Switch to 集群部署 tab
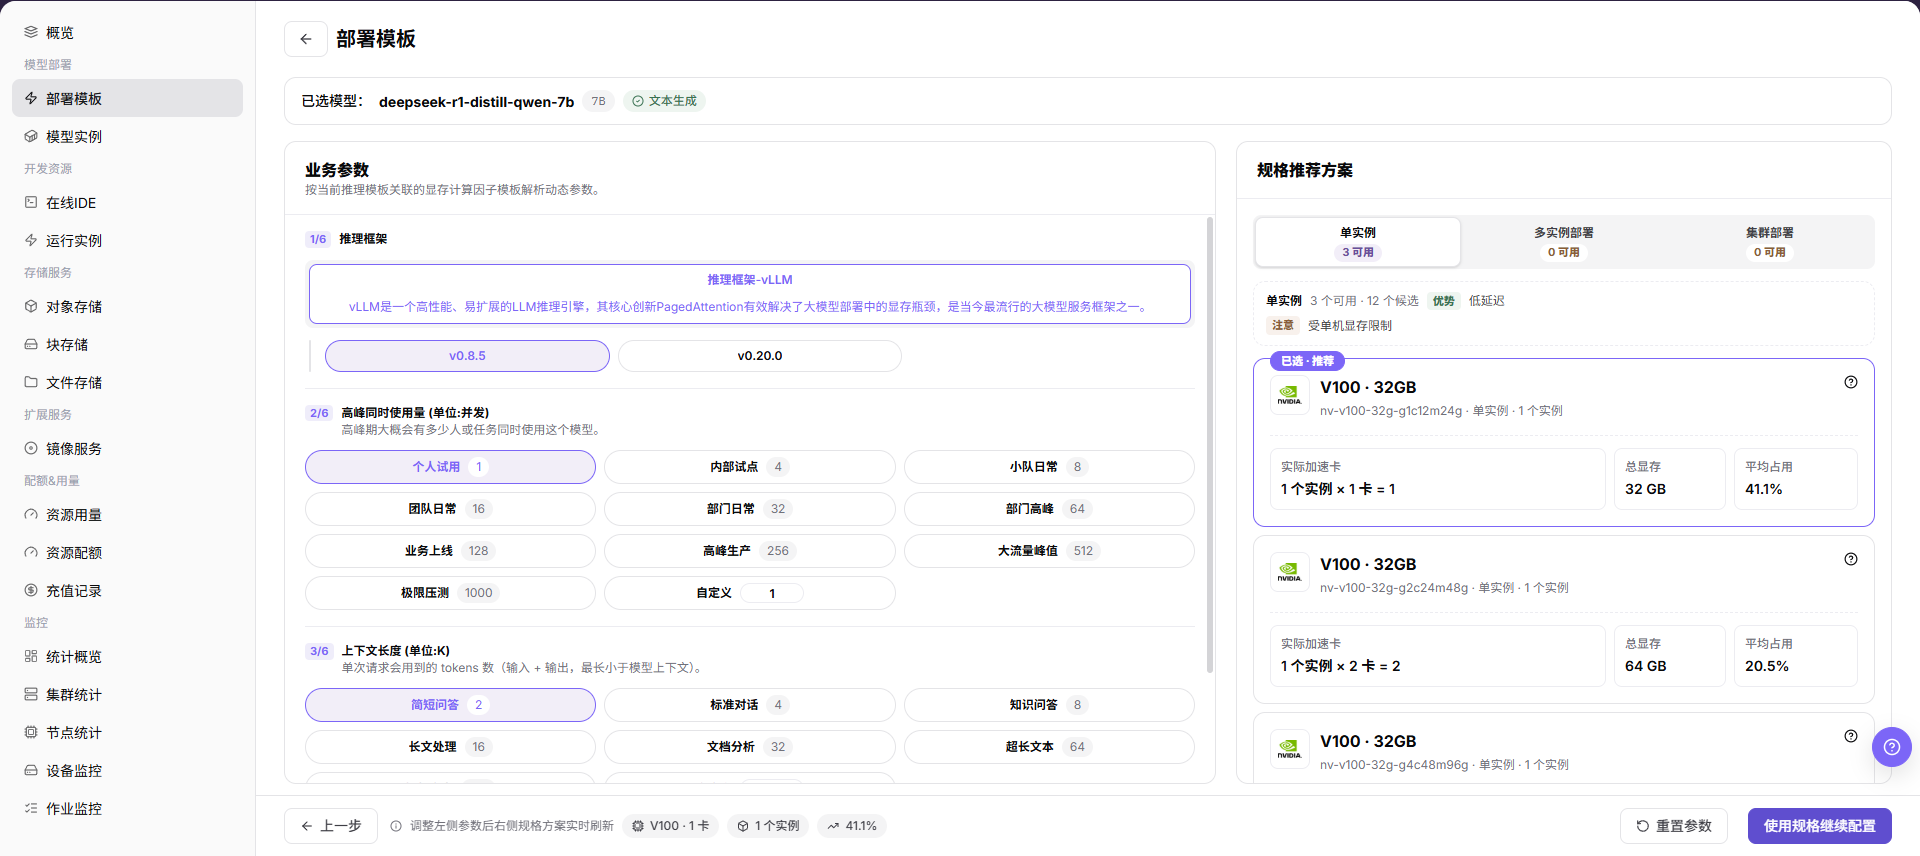 coord(1770,242)
